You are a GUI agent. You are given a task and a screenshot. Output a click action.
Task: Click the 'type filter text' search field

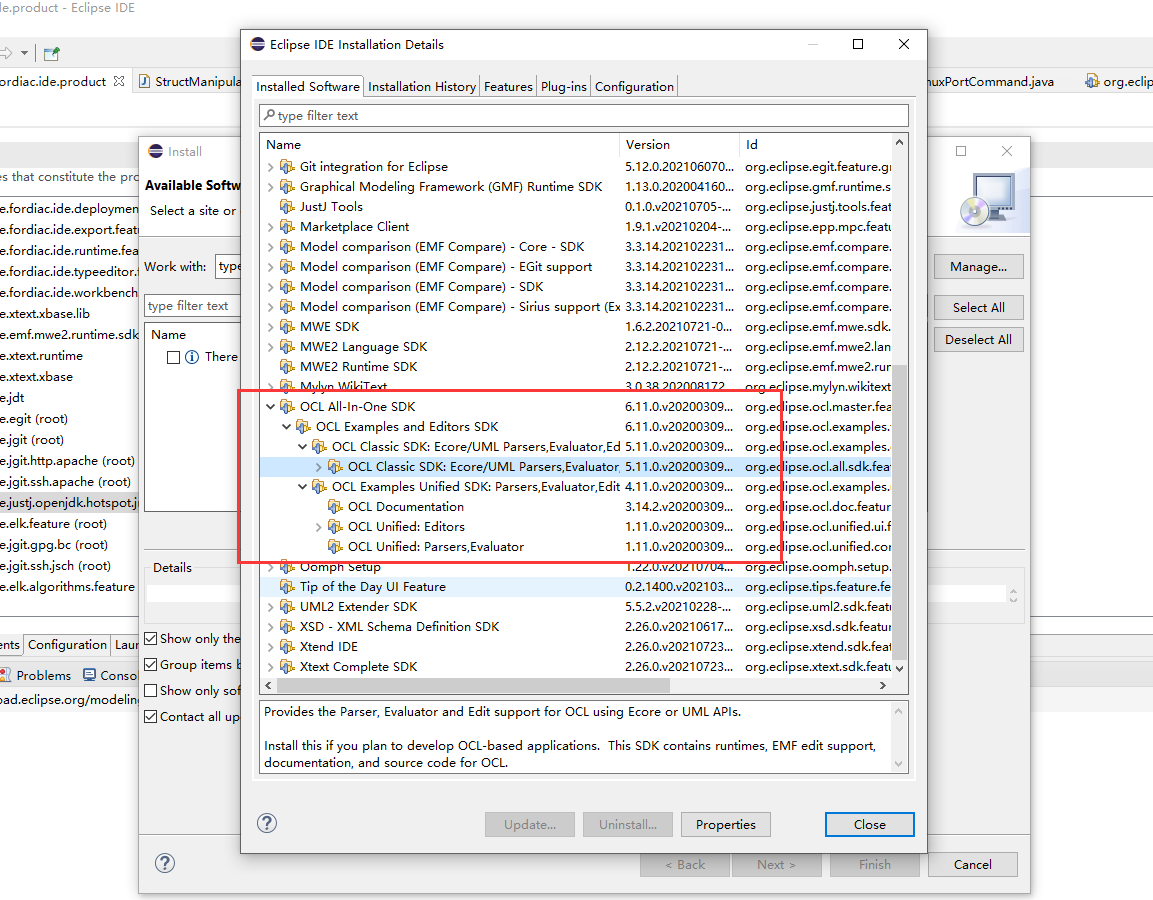pos(584,115)
